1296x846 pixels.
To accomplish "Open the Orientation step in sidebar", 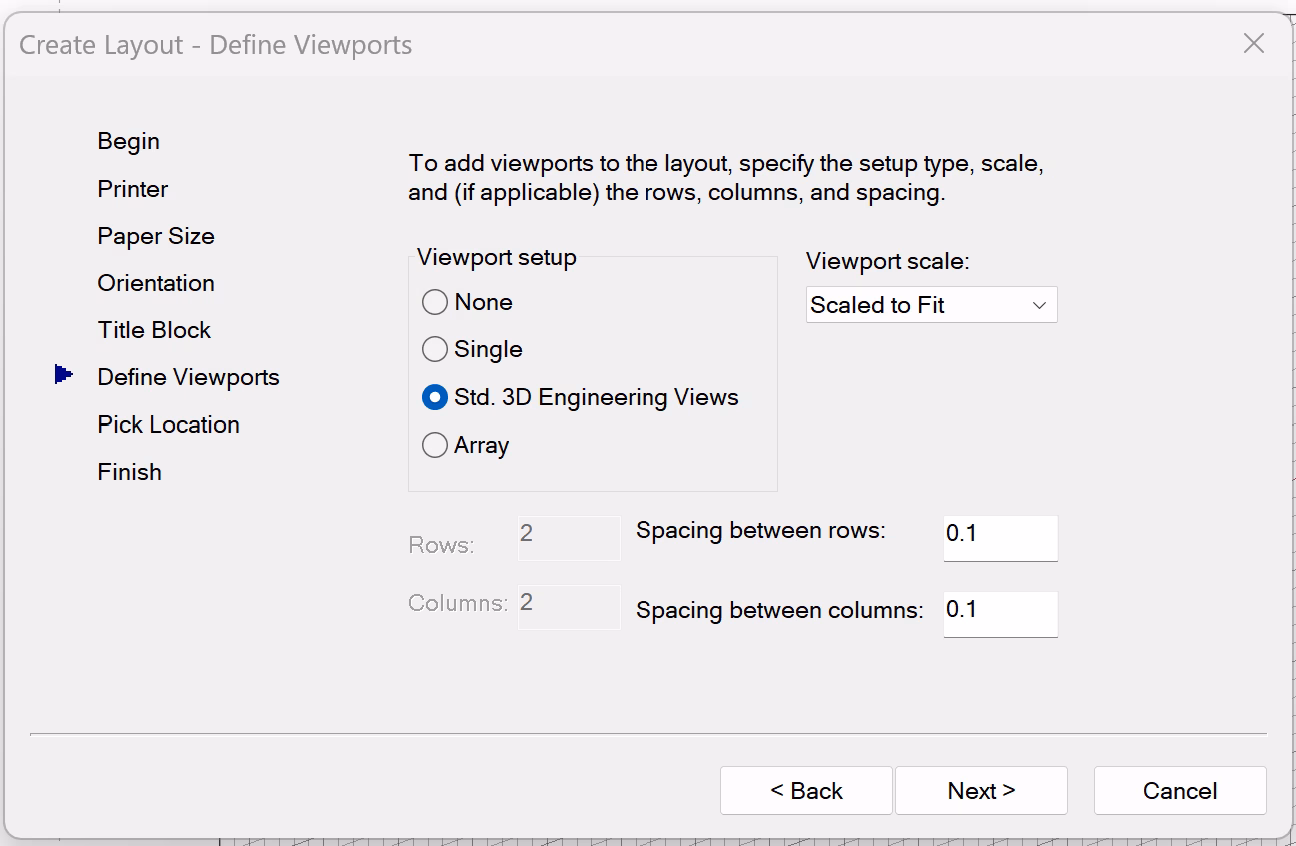I will click(x=156, y=283).
